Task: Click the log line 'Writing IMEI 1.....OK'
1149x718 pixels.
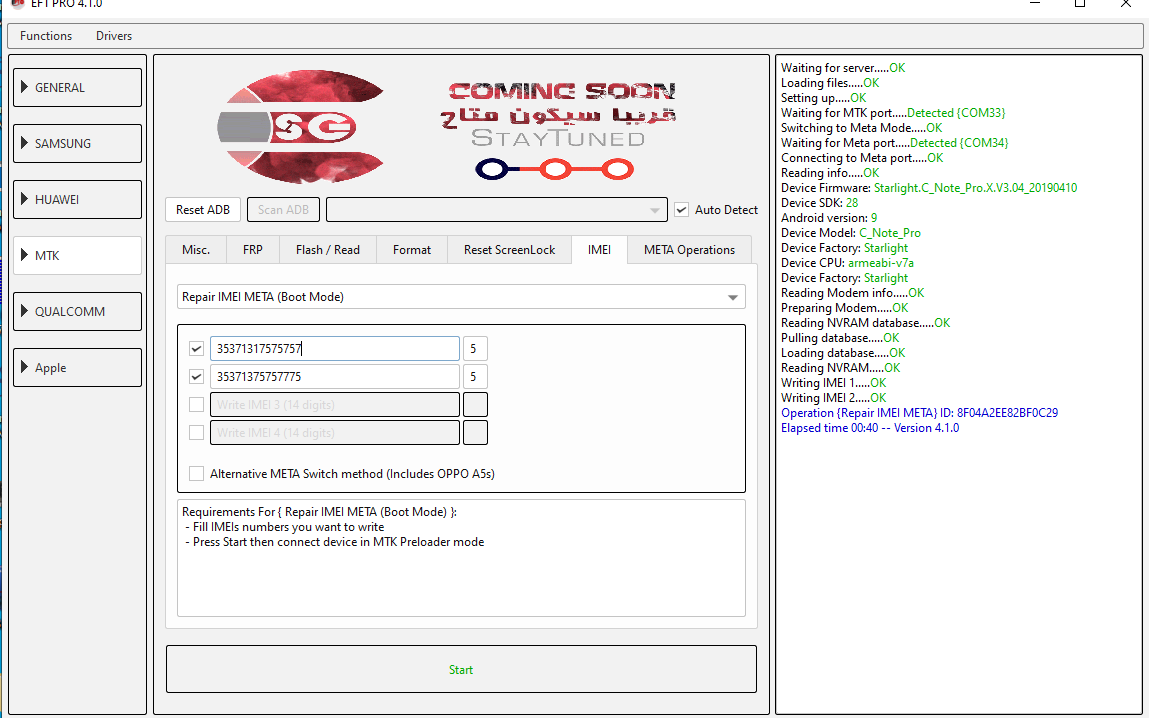Action: coord(833,382)
